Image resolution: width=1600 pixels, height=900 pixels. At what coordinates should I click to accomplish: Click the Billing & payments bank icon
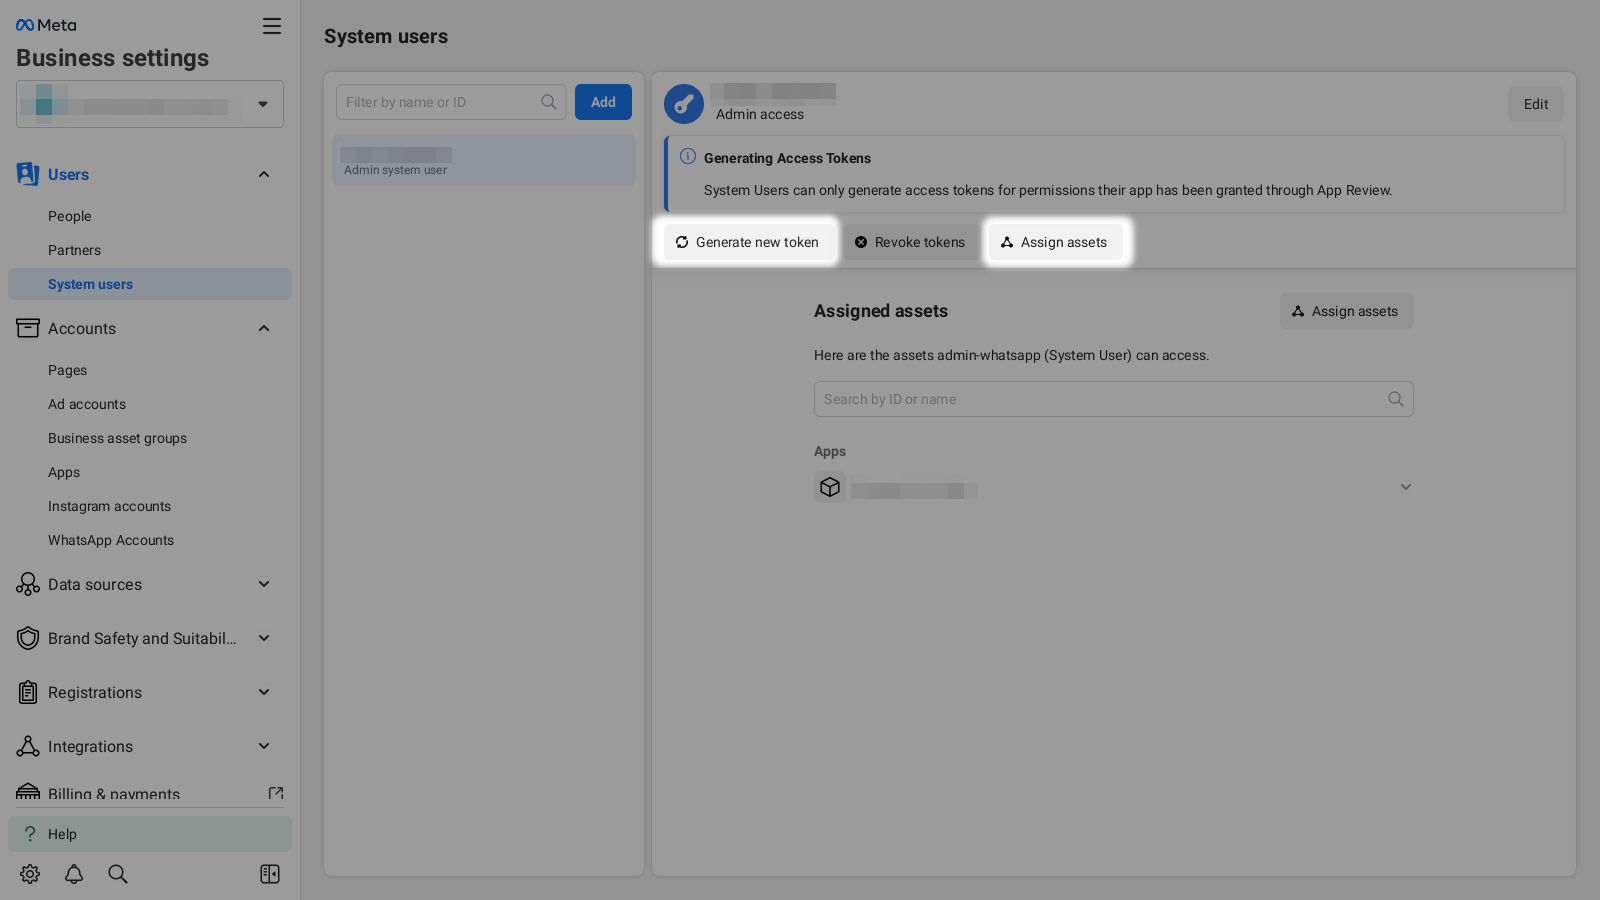tap(28, 792)
